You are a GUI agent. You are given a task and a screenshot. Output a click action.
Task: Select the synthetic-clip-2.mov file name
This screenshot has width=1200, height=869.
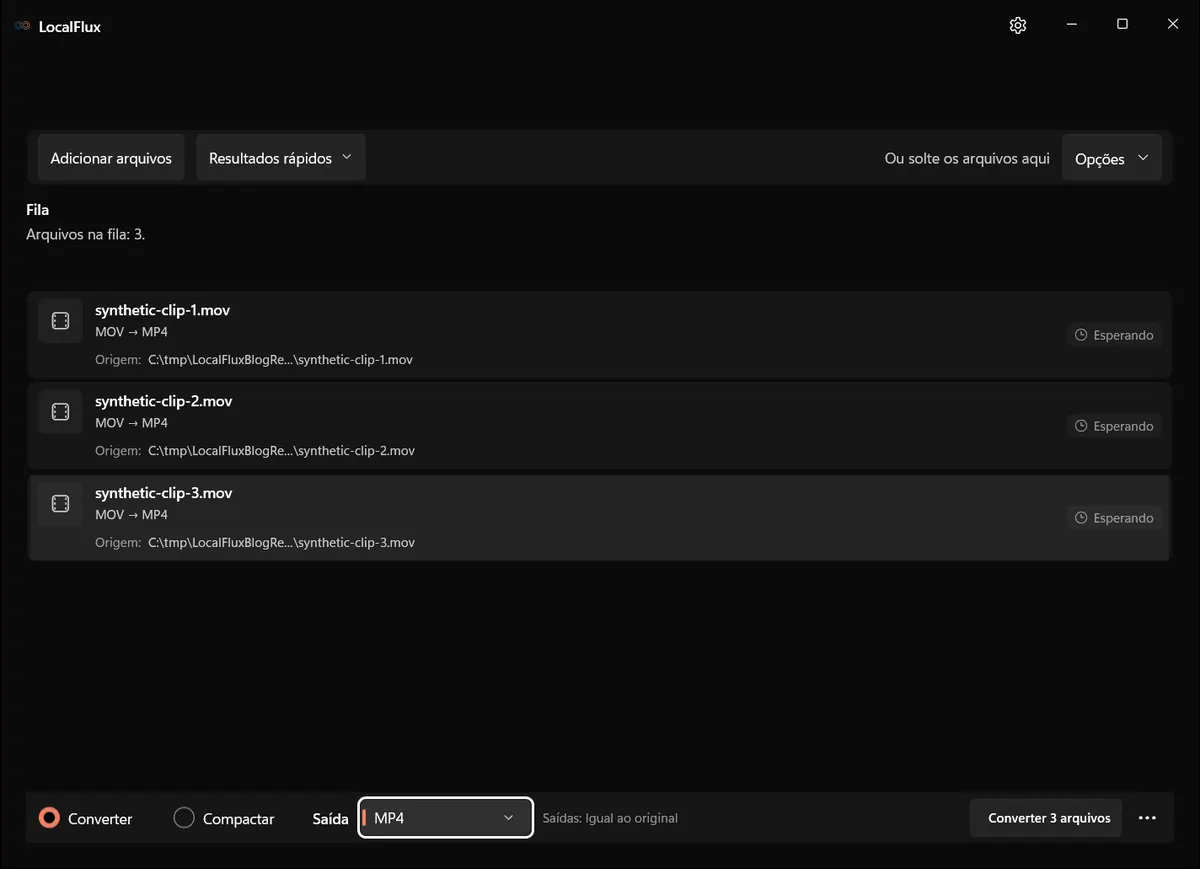tap(163, 401)
